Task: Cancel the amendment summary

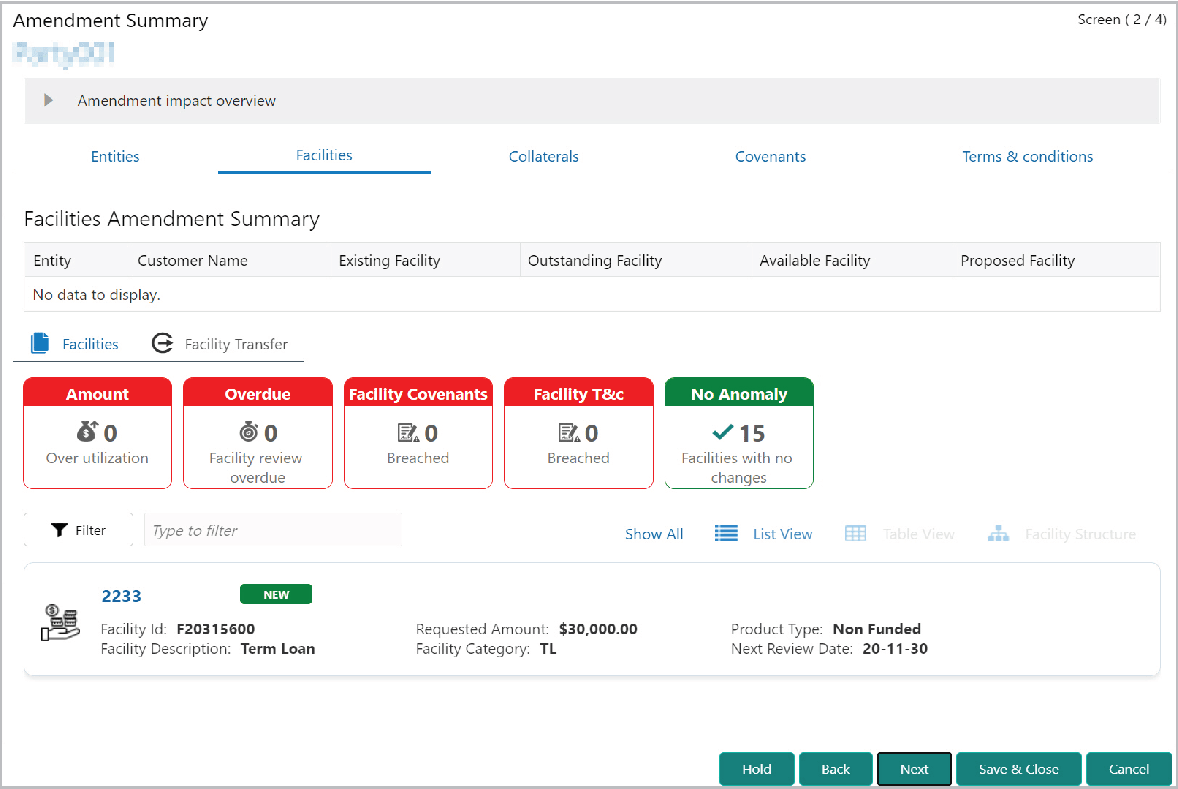Action: pyautogui.click(x=1128, y=769)
